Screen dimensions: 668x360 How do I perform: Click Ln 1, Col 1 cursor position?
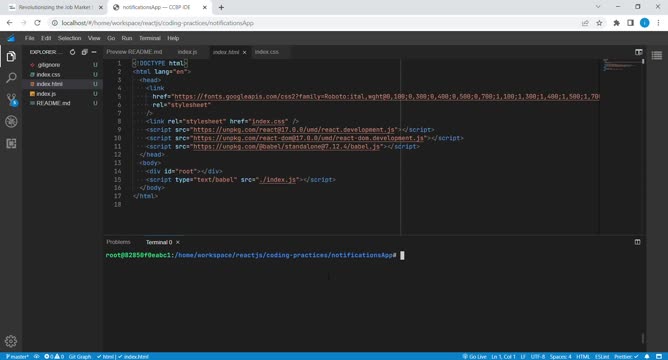(503, 357)
